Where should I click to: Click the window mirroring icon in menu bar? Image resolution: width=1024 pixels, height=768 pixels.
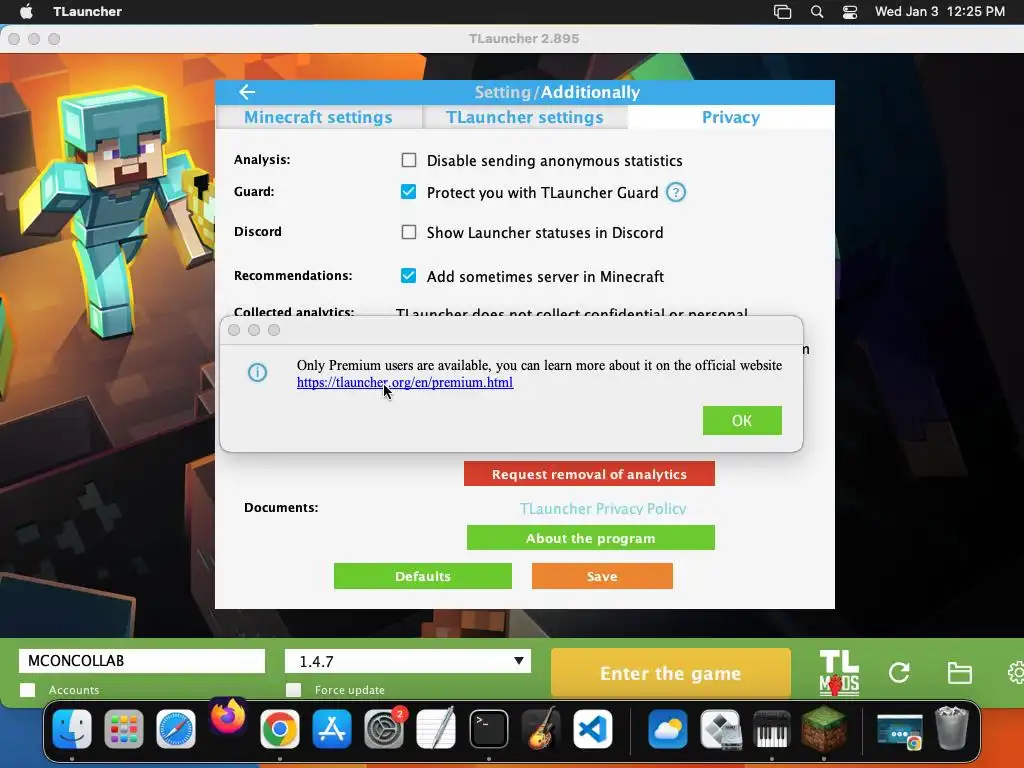pos(782,12)
